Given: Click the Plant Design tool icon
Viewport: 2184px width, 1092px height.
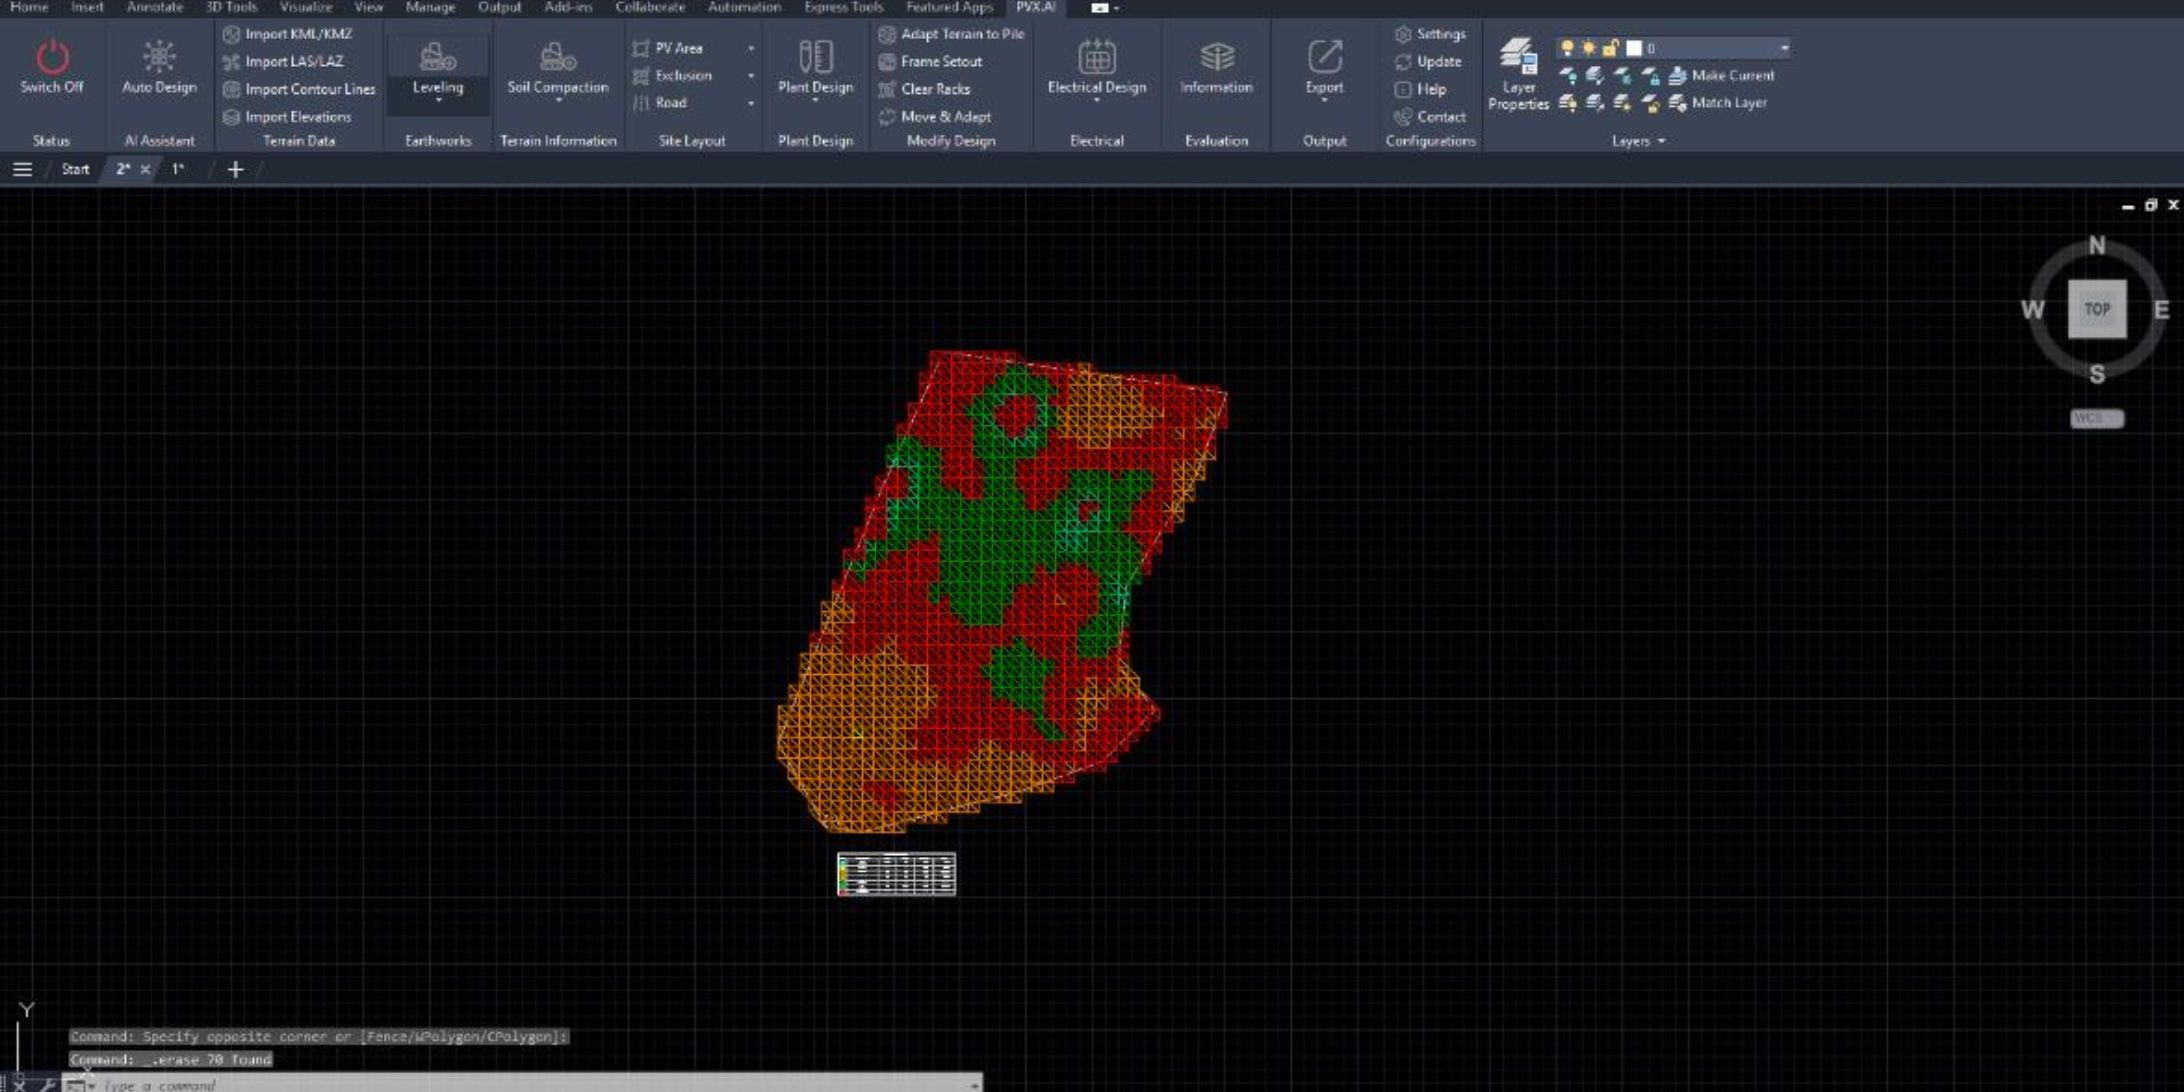Looking at the screenshot, I should (814, 55).
